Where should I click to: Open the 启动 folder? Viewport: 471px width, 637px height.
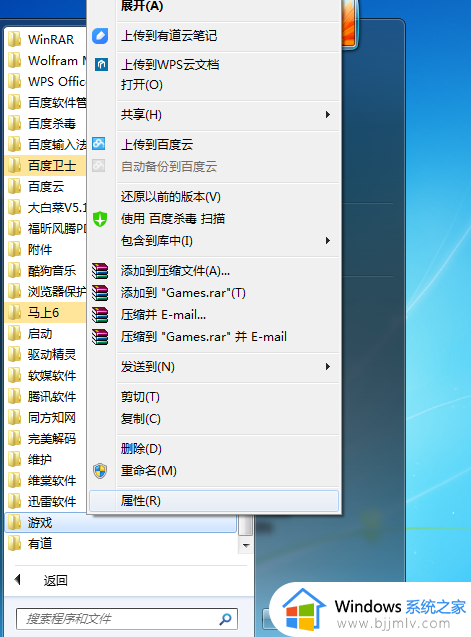(x=46, y=334)
